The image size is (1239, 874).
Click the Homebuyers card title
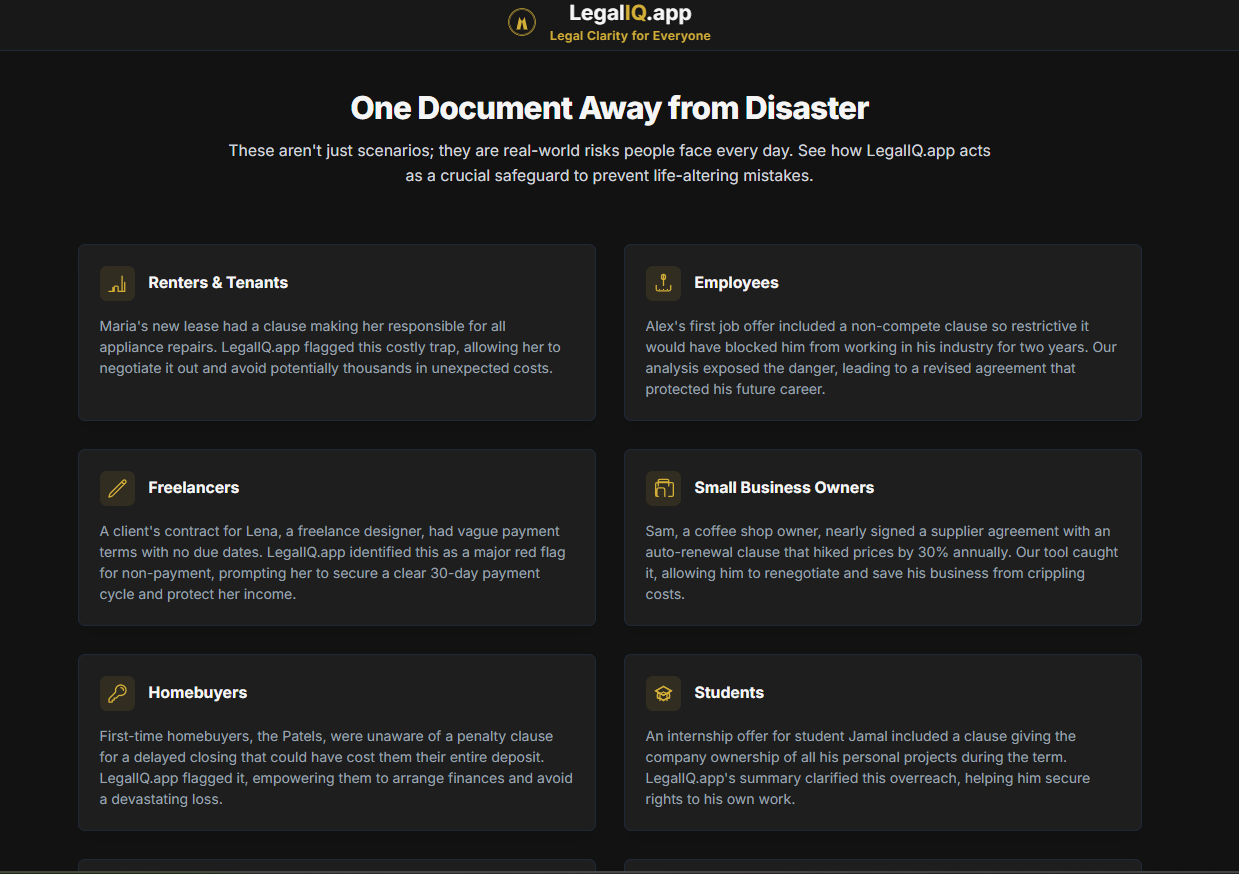tap(198, 693)
